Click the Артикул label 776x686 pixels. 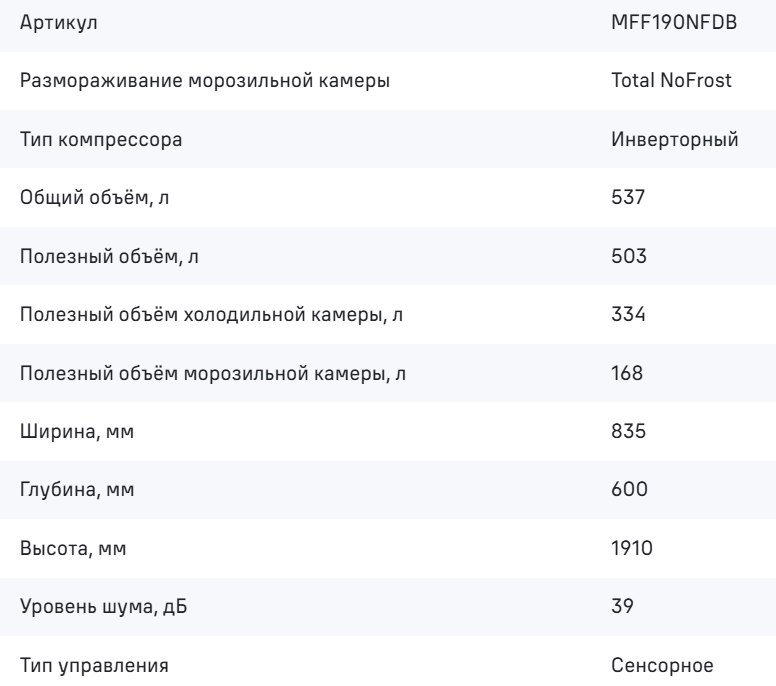(58, 23)
